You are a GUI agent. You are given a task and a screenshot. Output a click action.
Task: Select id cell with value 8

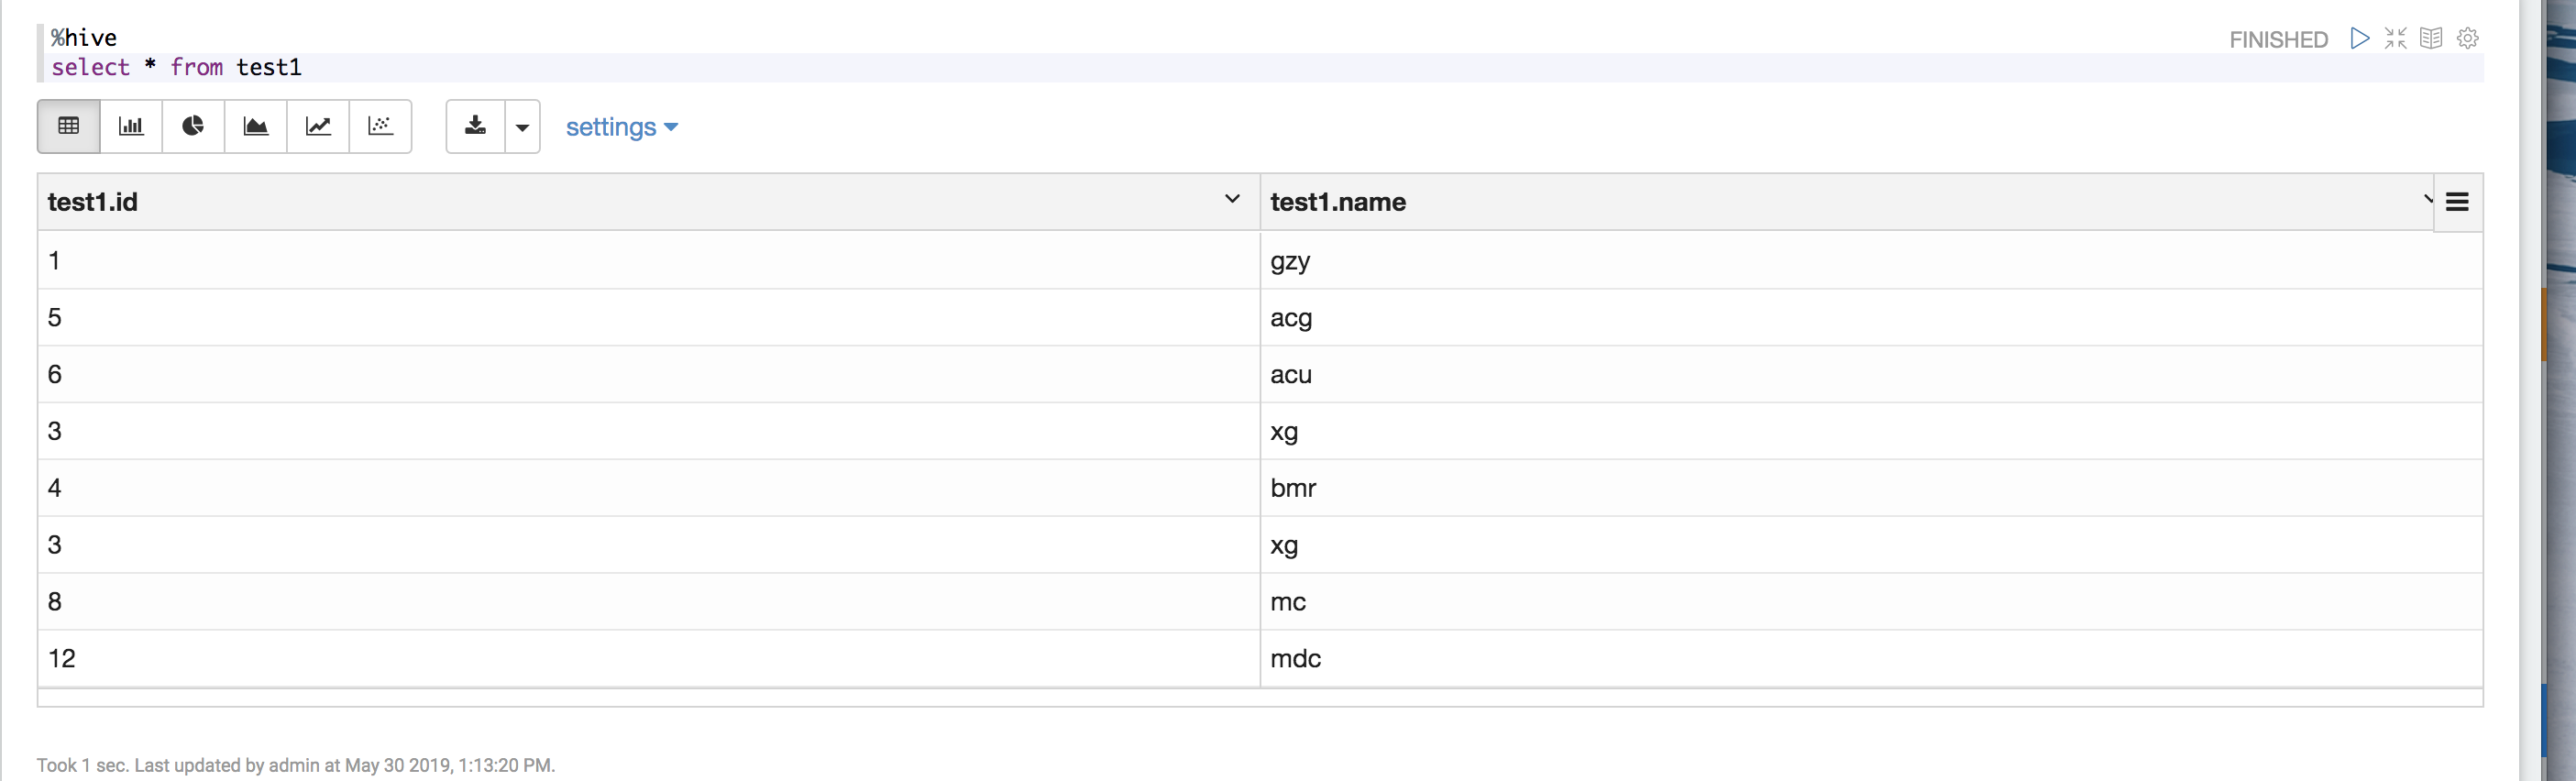pyautogui.click(x=649, y=601)
